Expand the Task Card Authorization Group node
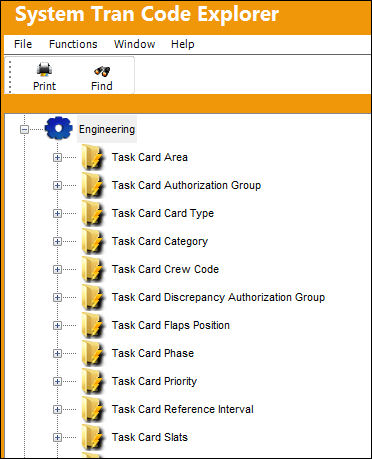The width and height of the screenshot is (372, 459). (57, 185)
